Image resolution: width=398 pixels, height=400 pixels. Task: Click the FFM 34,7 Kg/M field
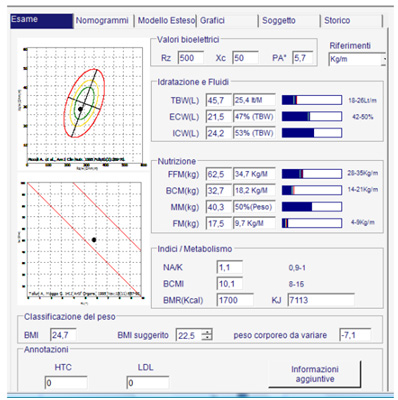[254, 174]
